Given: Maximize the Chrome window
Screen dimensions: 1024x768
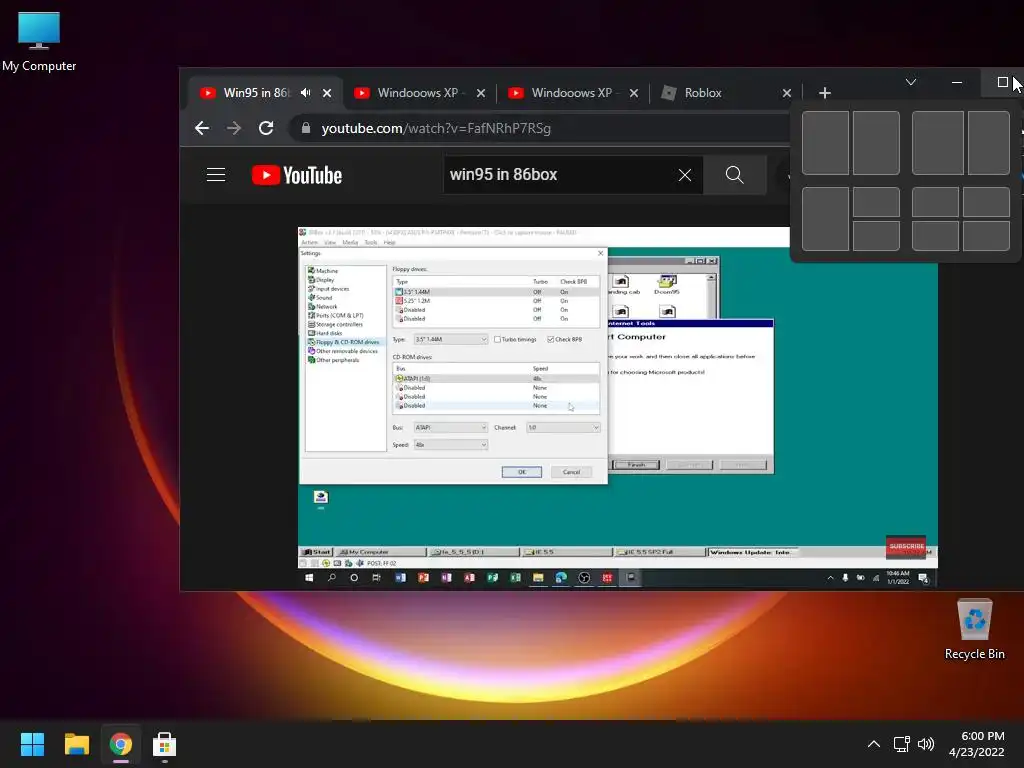Looking at the screenshot, I should [1002, 82].
